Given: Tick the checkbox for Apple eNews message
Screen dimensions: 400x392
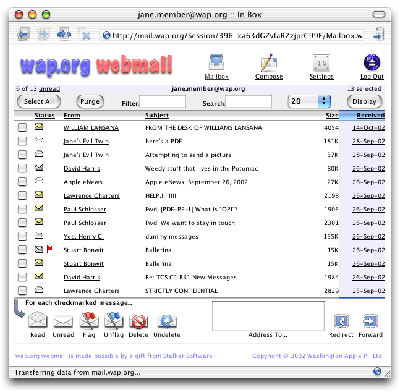Looking at the screenshot, I should tap(22, 182).
